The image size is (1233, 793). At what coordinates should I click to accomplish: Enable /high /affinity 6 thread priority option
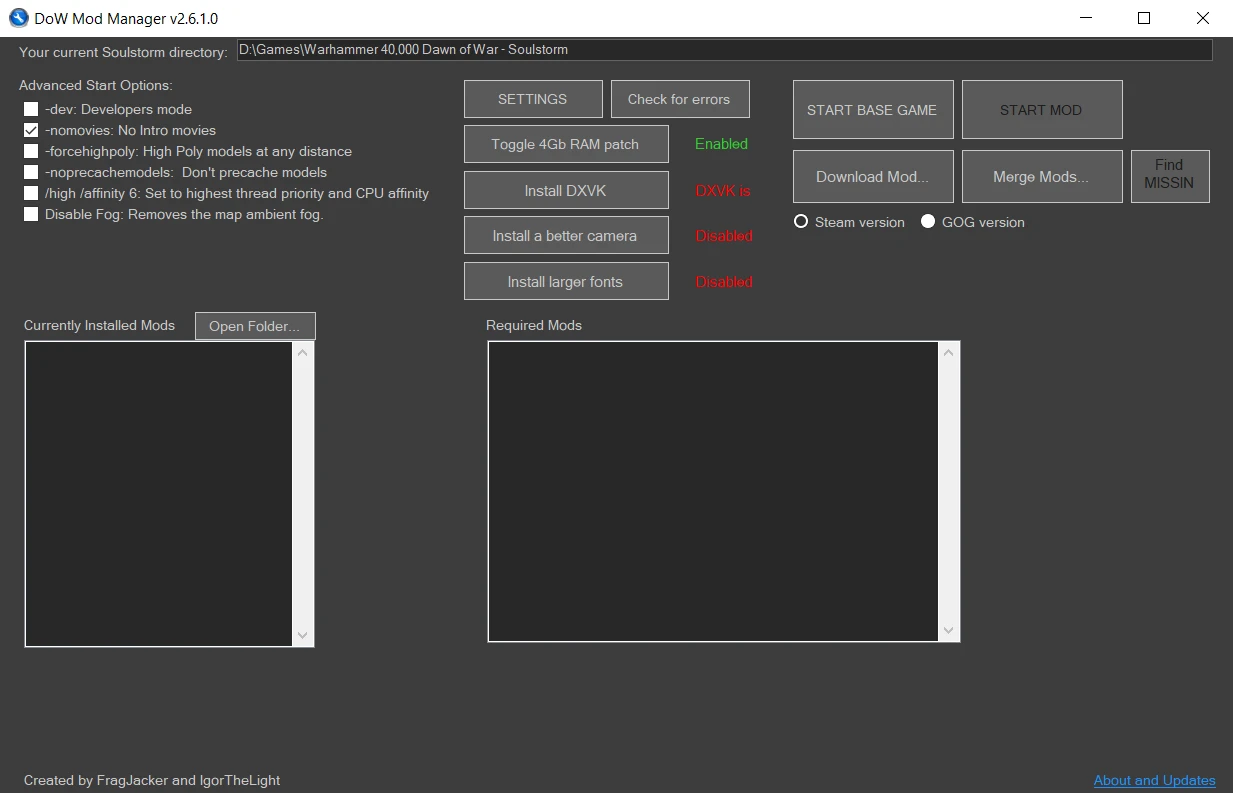31,193
